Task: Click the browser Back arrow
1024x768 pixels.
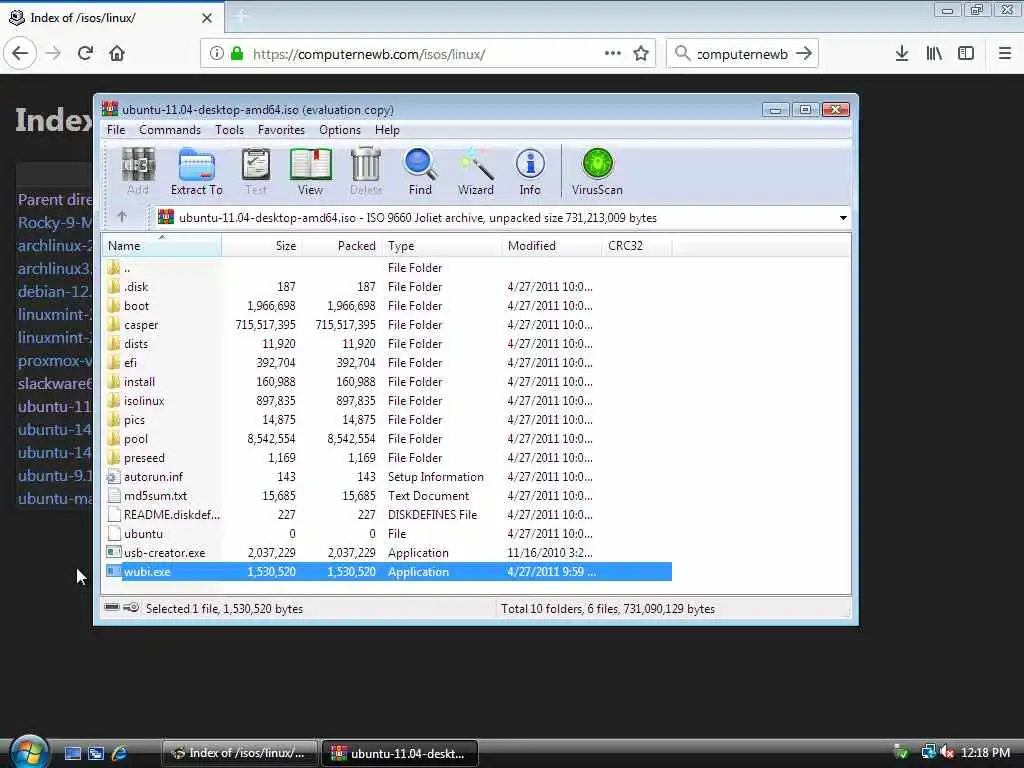Action: pos(20,54)
